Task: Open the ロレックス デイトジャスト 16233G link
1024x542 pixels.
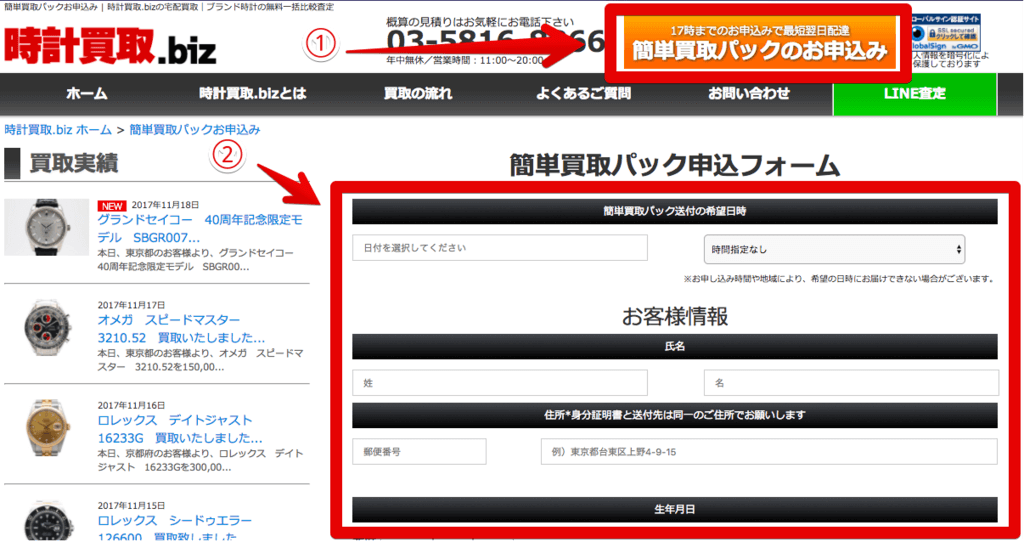Action: 180,429
